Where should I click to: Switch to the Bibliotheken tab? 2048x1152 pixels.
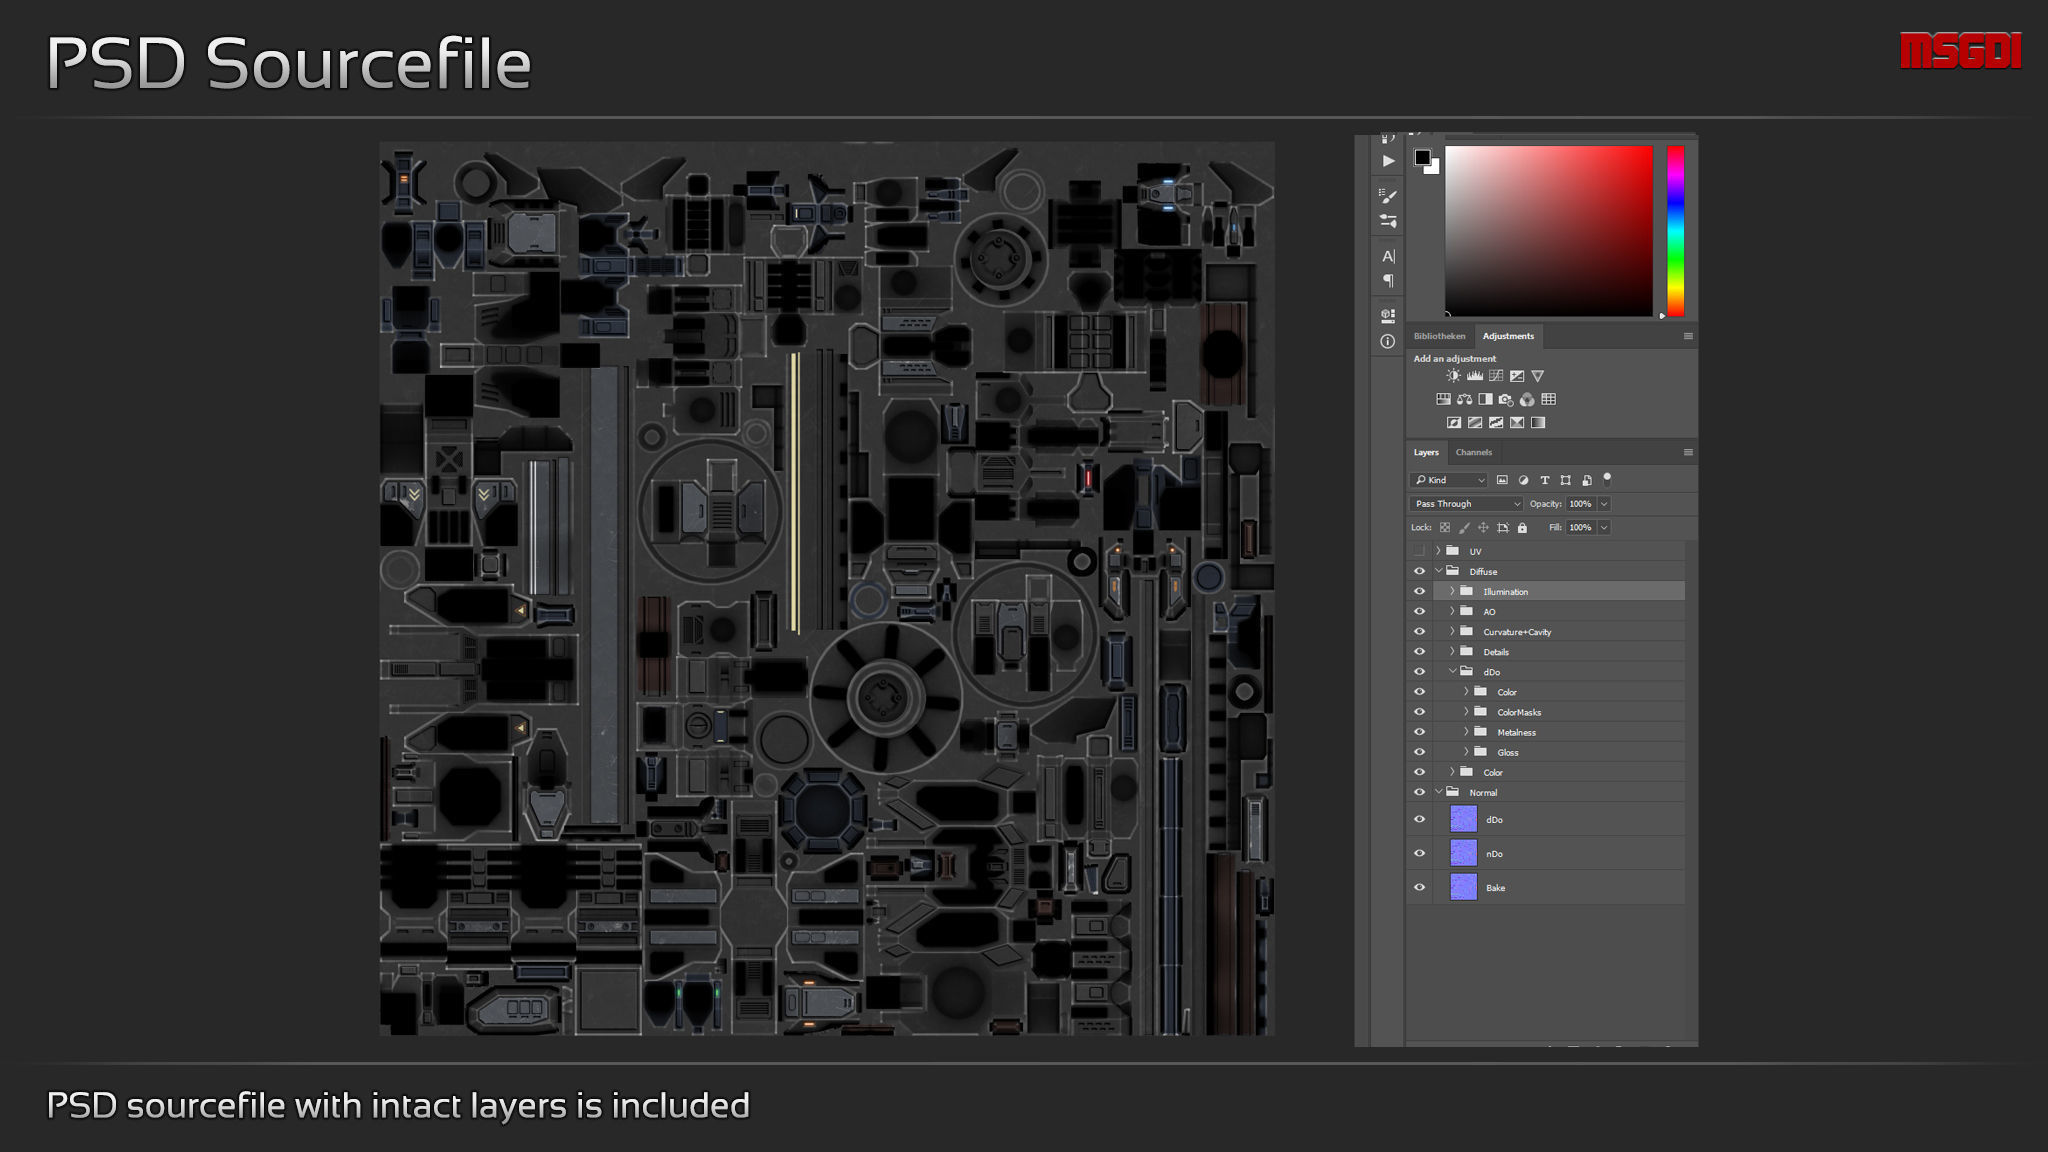[1439, 336]
